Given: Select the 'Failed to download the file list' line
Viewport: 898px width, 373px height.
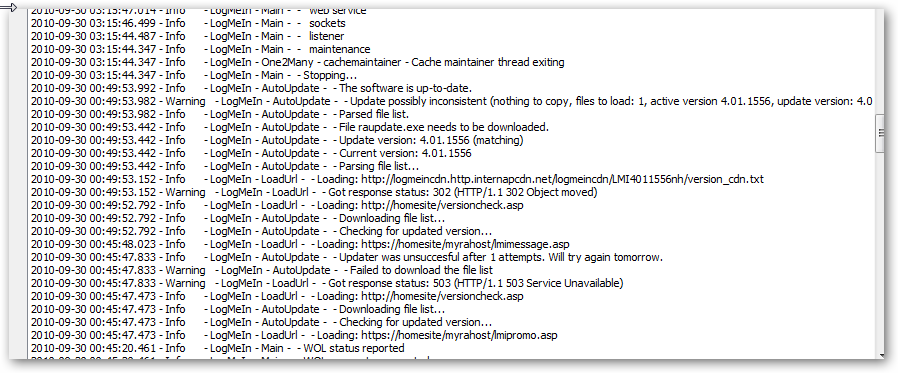Looking at the screenshot, I should click(262, 270).
